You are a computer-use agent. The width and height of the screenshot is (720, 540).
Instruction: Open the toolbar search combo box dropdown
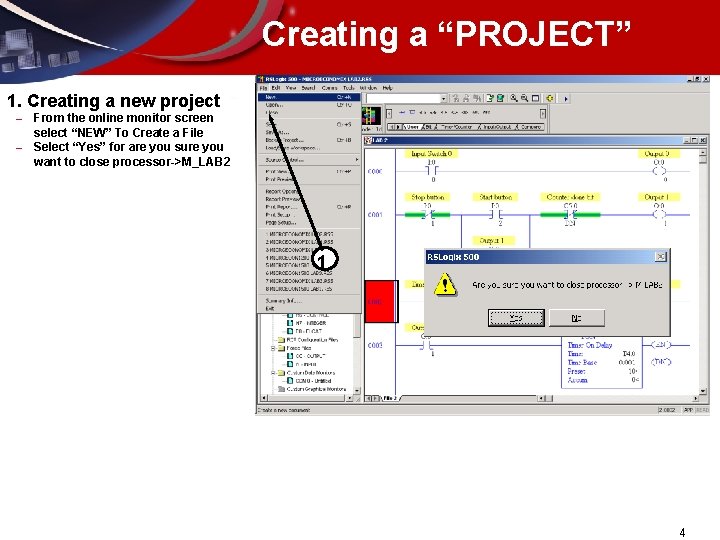tap(444, 98)
